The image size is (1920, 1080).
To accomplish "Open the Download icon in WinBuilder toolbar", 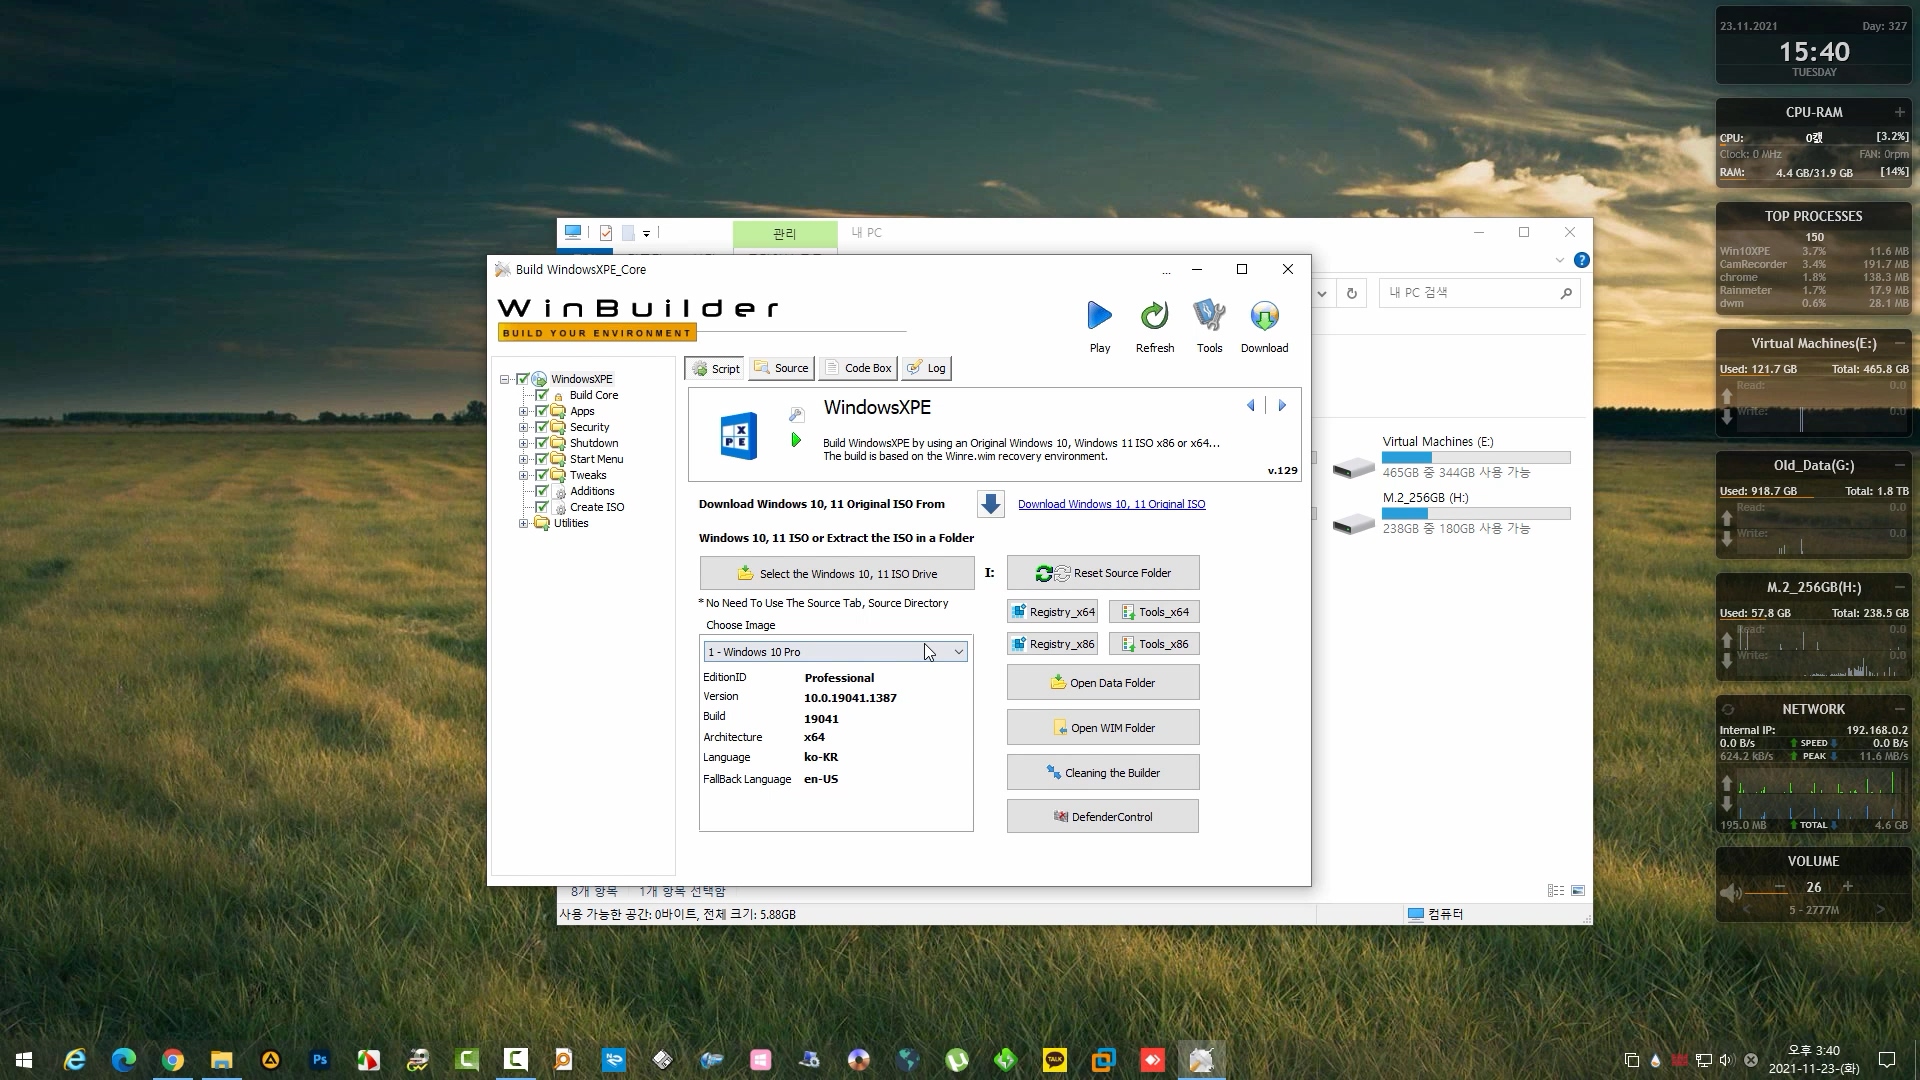I will tap(1264, 317).
